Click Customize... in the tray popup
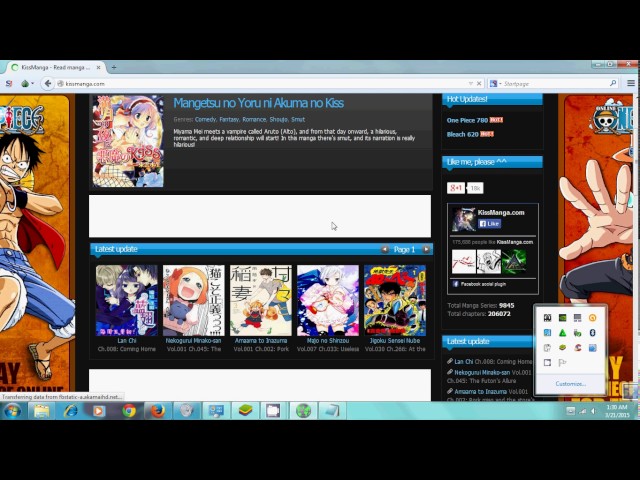Image resolution: width=640 pixels, height=480 pixels. 571,384
